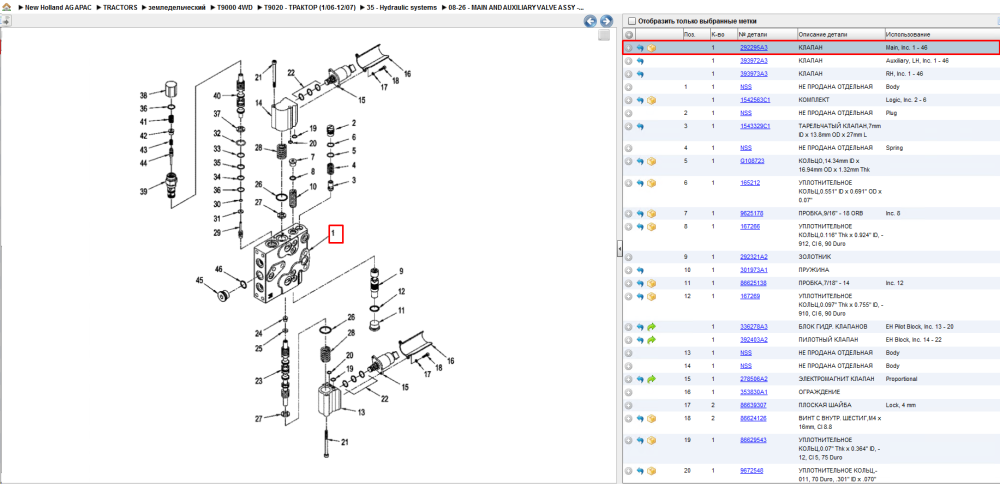The height and width of the screenshot is (484, 1000).
Task: Open part number link 393972A3
Action: point(753,61)
